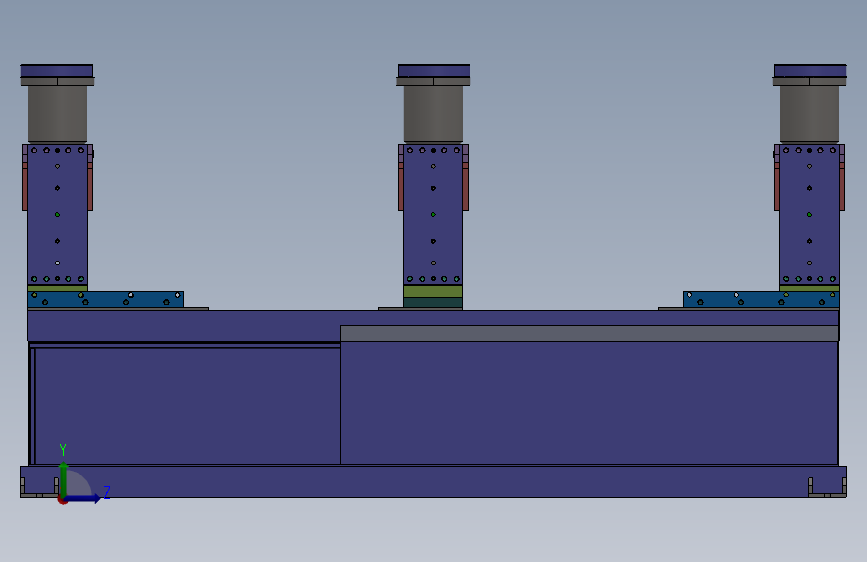Select the green block under middle column
867x562 pixels.
pos(433,291)
